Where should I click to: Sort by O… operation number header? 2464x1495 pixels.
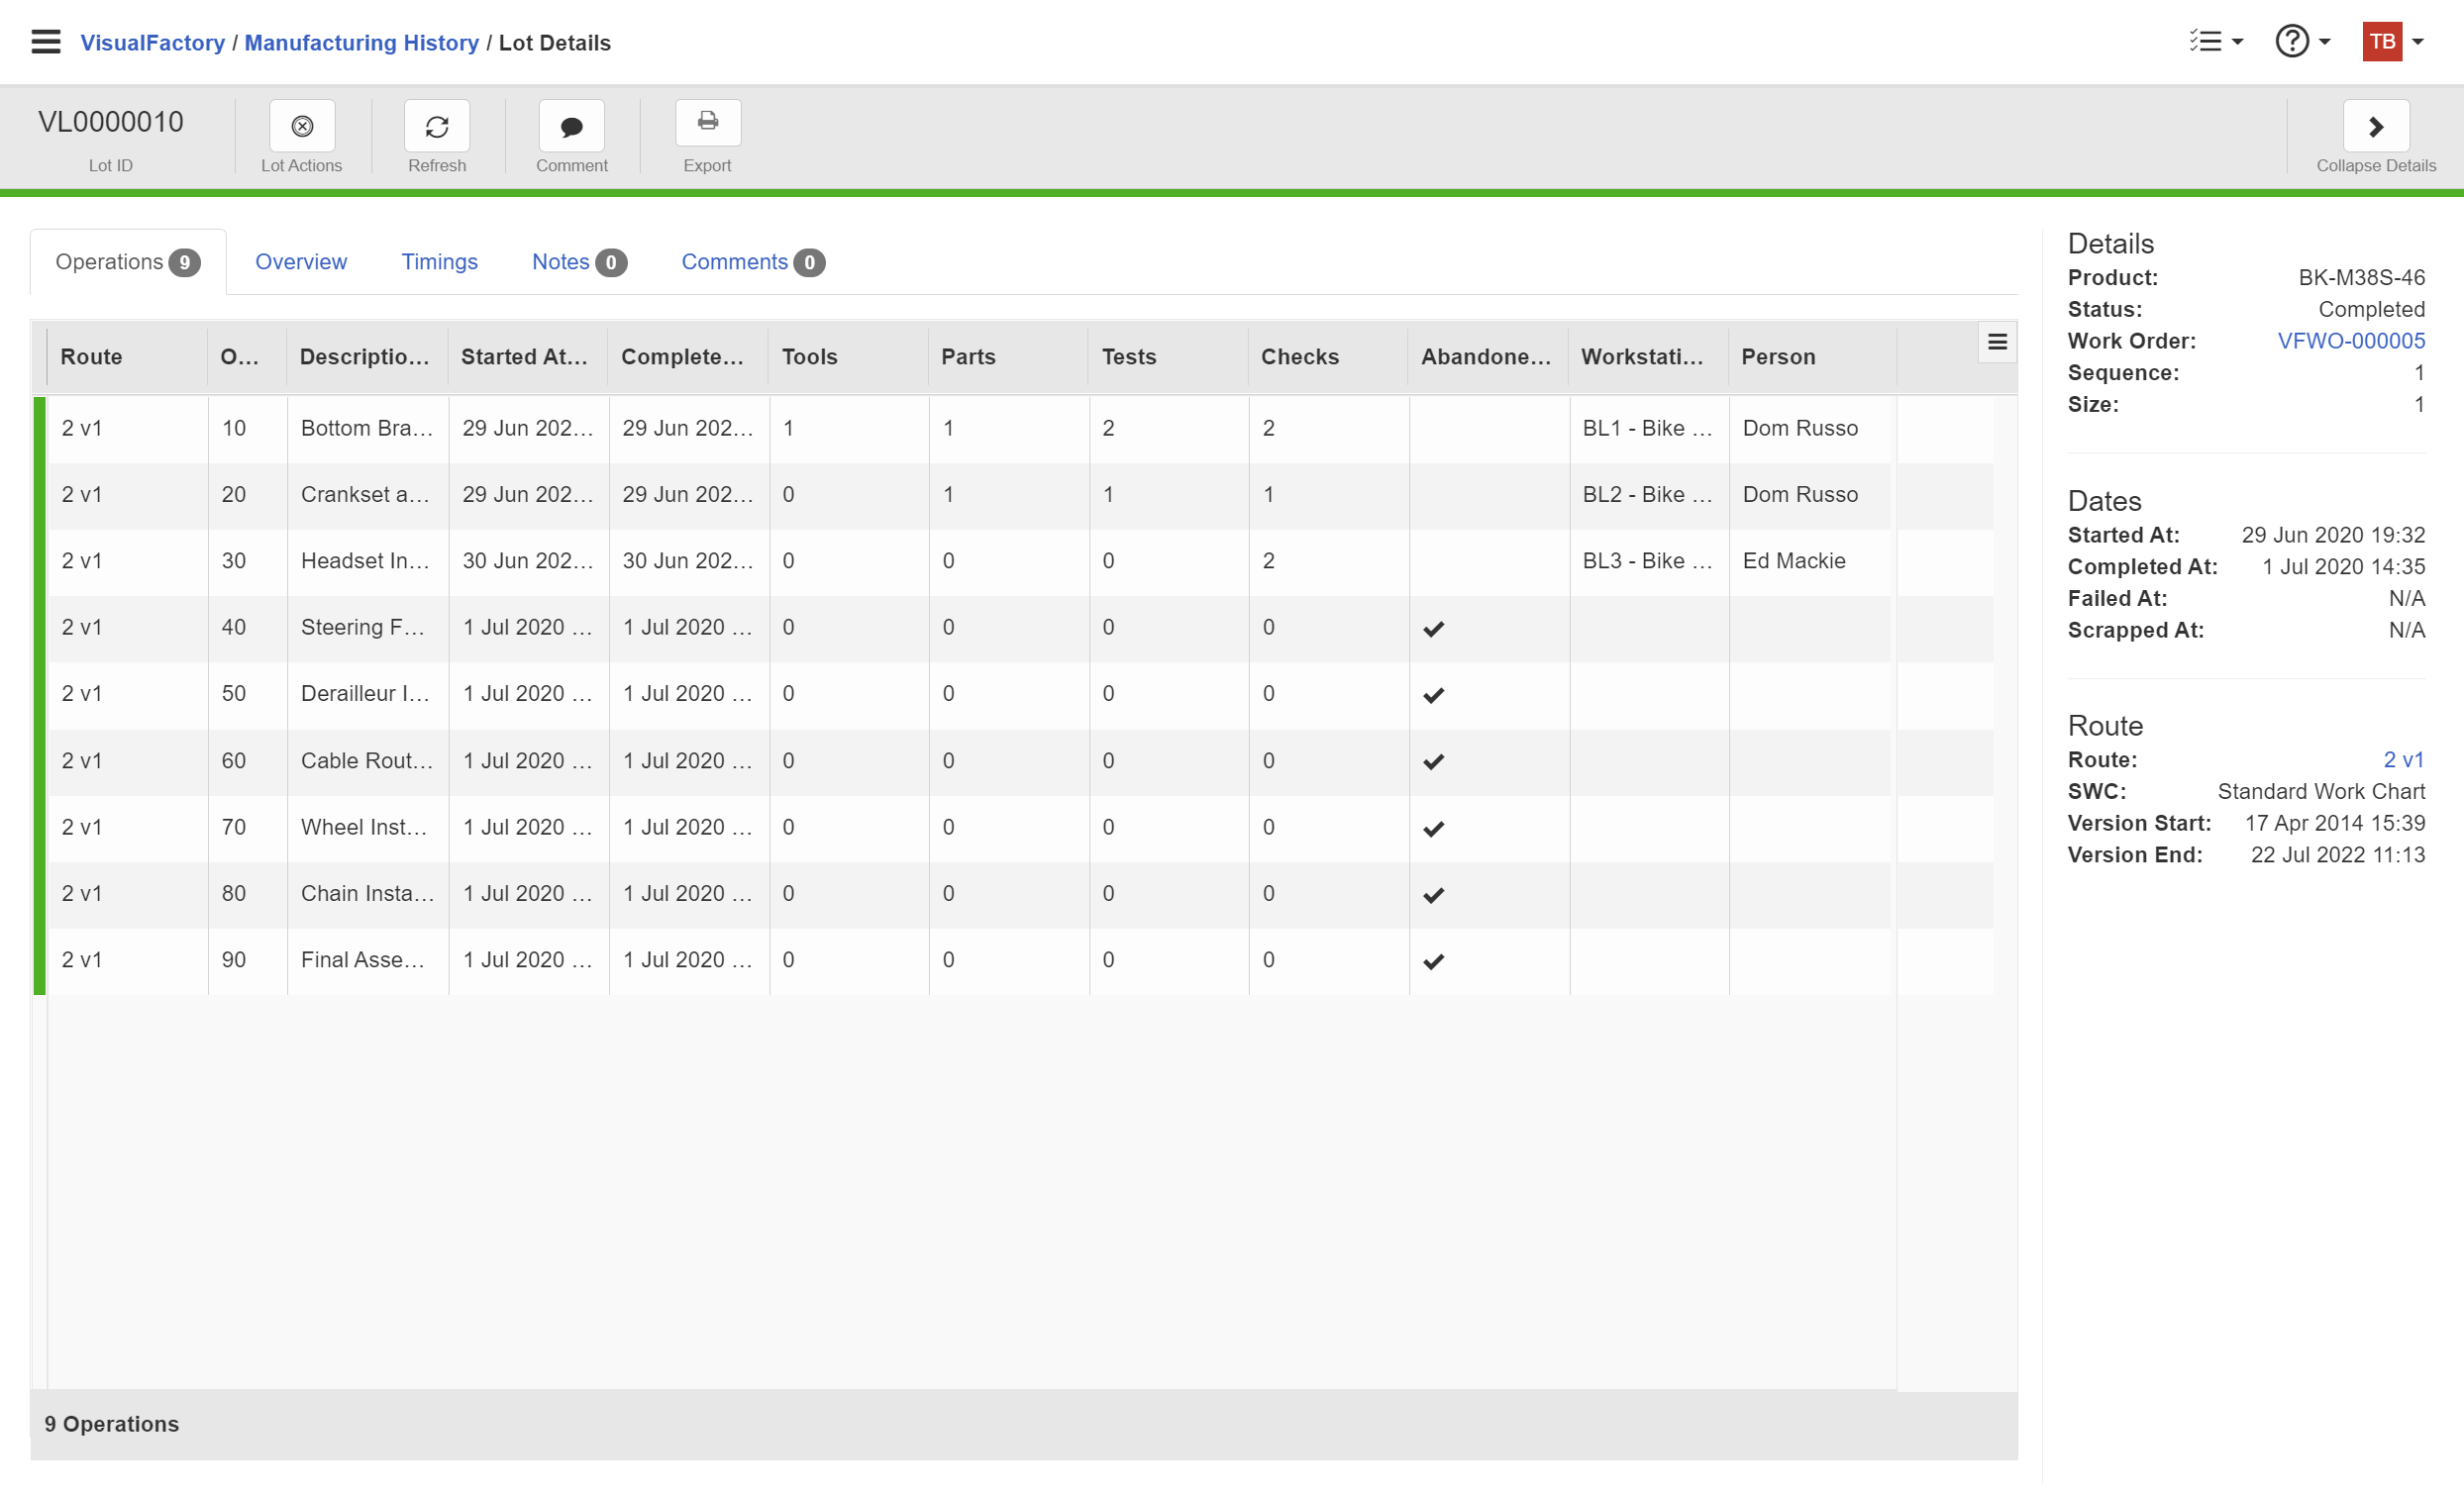click(247, 357)
